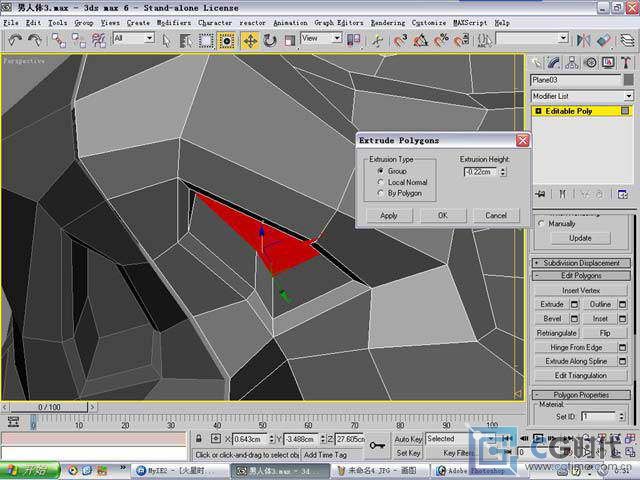Confirm Extrude Polygons with OK
The width and height of the screenshot is (640, 480).
point(443,215)
